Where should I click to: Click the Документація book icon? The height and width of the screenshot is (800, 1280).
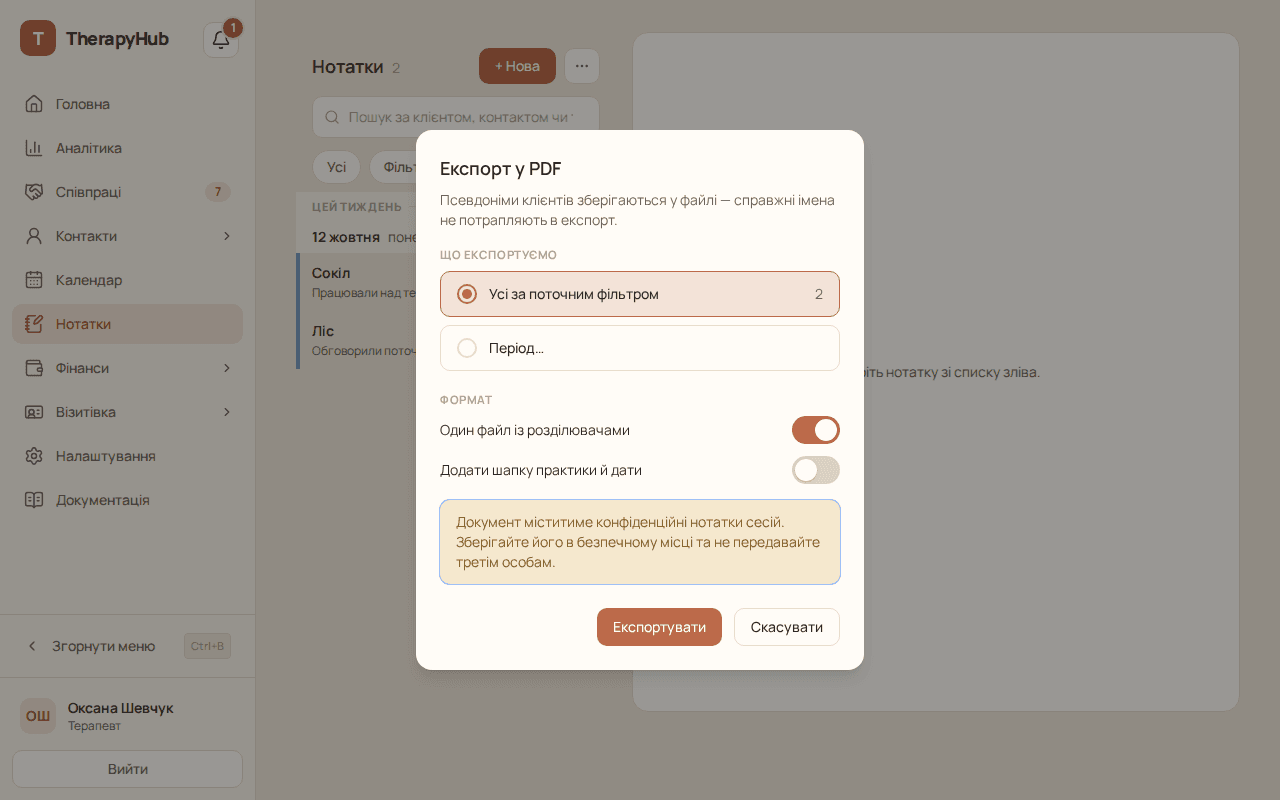(x=34, y=500)
